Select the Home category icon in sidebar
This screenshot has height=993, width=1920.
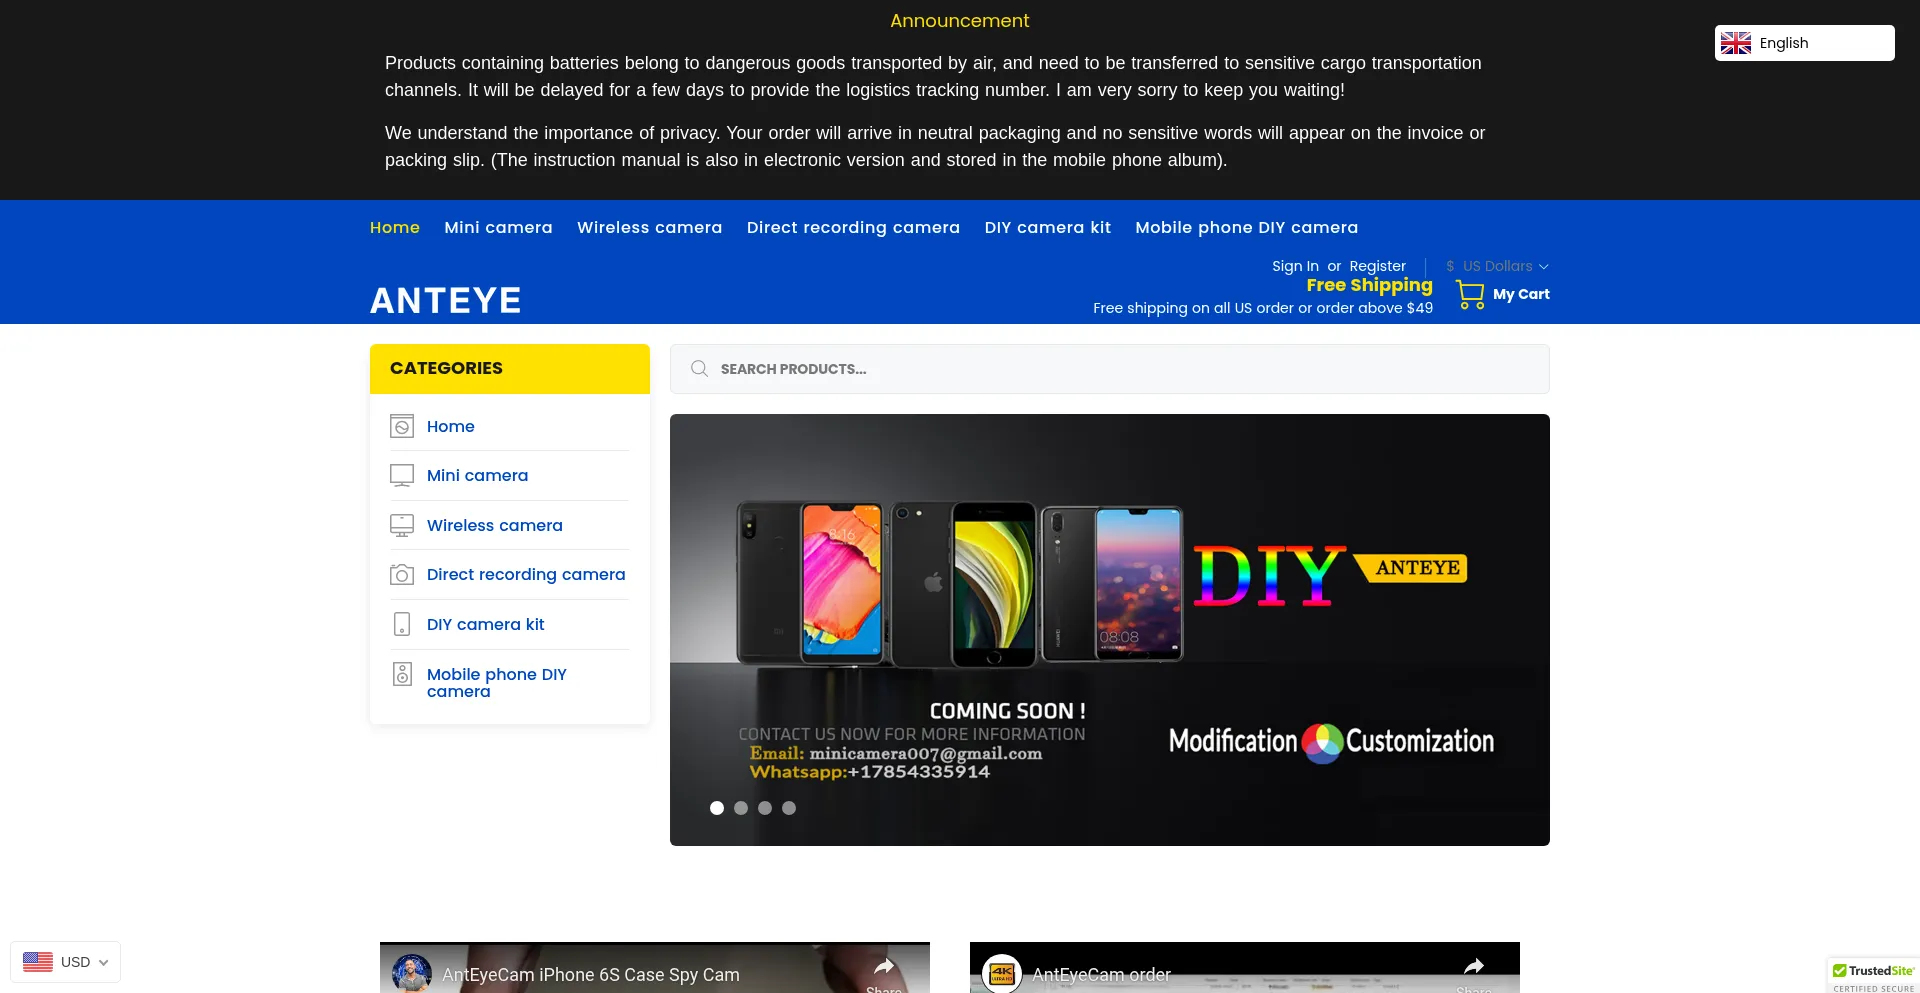point(402,425)
